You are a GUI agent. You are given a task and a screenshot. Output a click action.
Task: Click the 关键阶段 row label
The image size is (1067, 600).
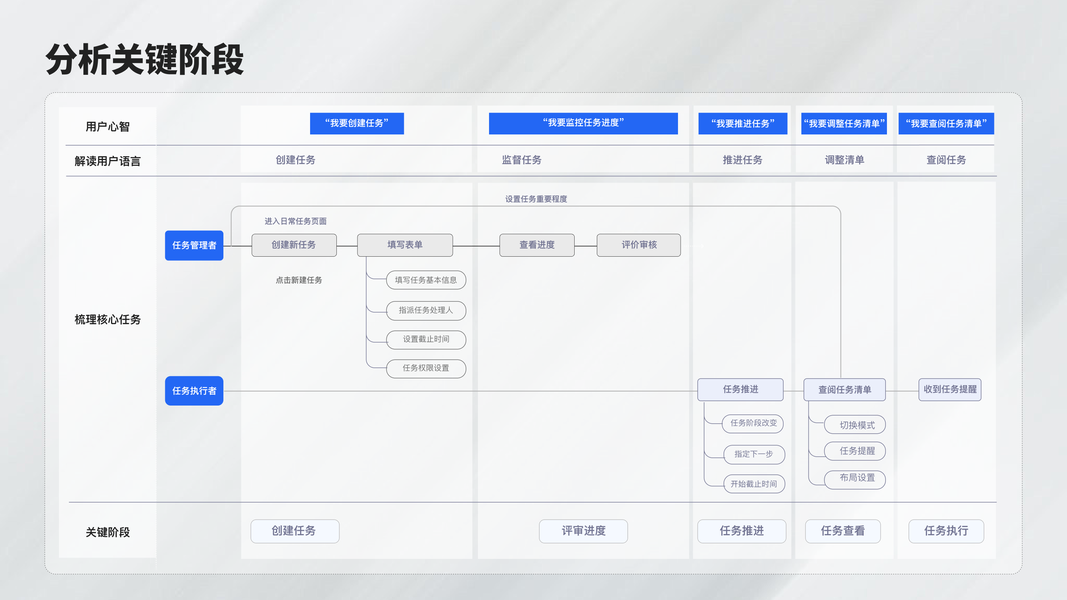point(108,532)
